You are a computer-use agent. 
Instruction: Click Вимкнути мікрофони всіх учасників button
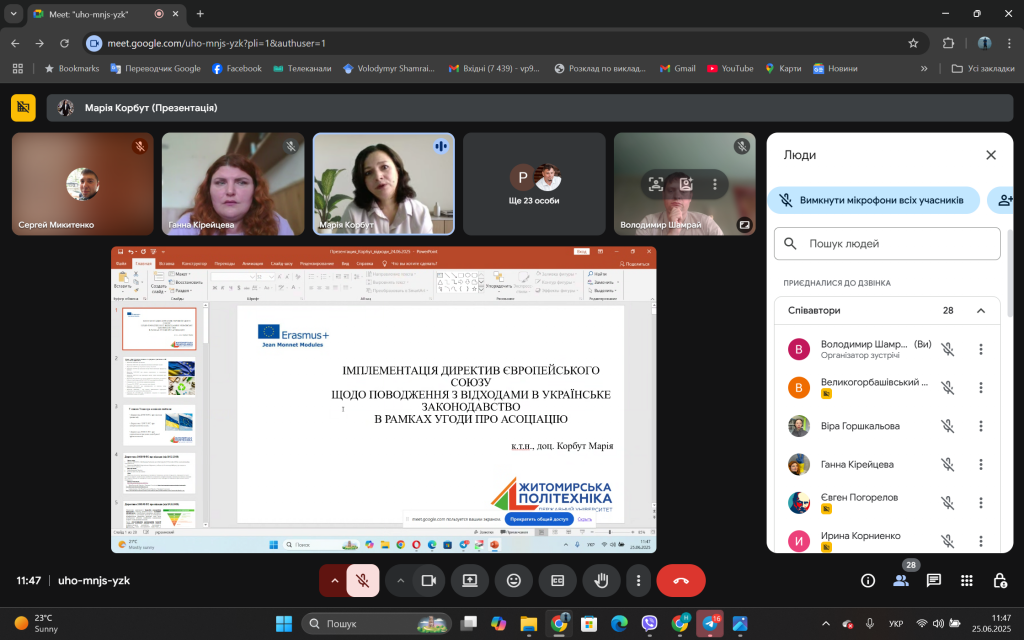pos(874,200)
